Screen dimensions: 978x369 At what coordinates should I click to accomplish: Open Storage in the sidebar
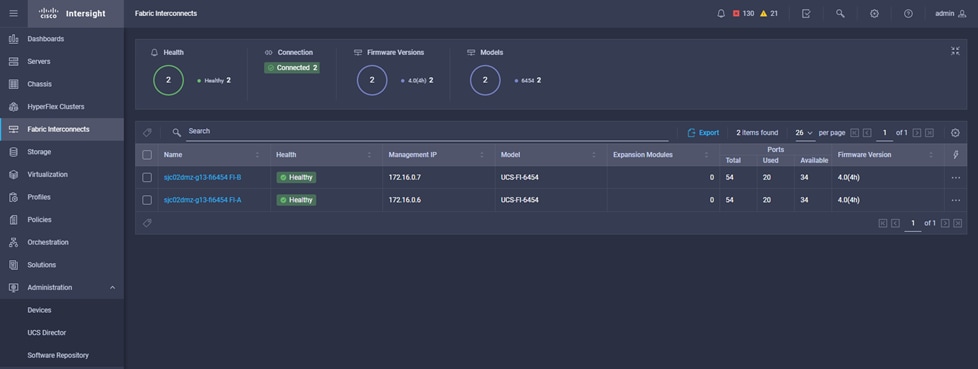point(62,152)
